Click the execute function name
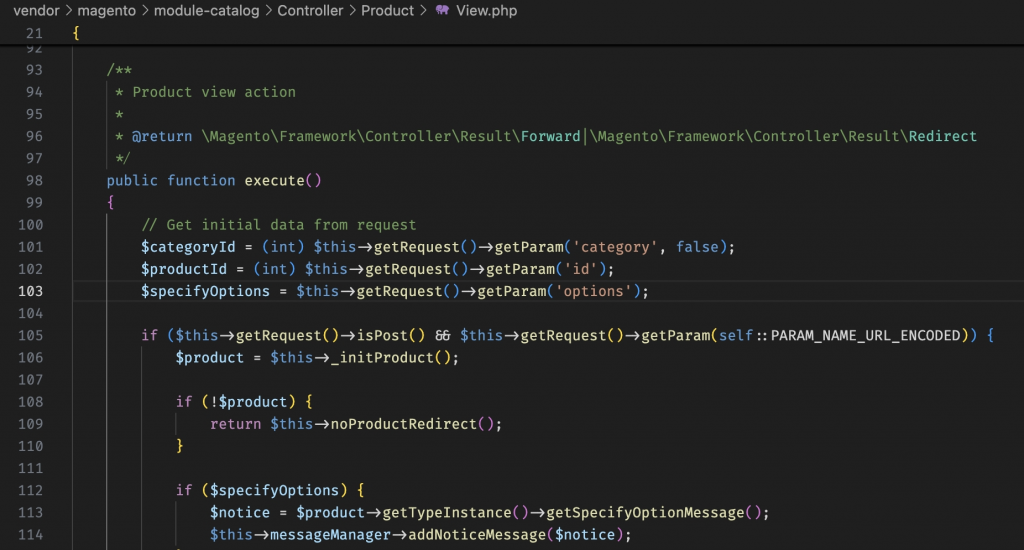1024x550 pixels. pos(274,180)
